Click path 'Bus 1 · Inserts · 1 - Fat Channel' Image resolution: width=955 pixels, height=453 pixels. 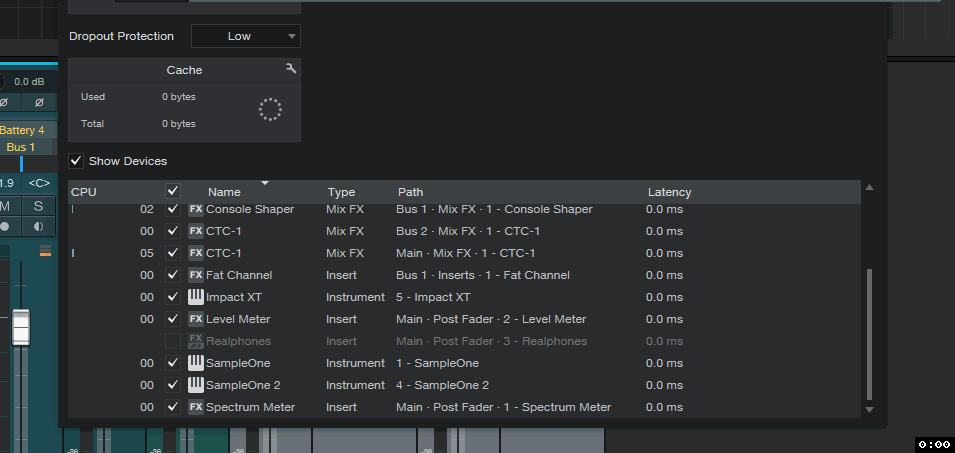(482, 275)
